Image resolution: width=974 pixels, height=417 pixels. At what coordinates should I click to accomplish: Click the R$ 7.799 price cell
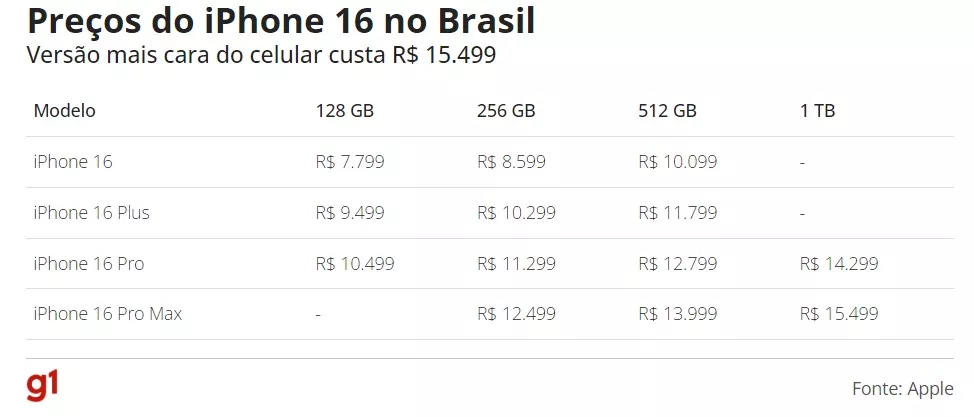(x=350, y=162)
